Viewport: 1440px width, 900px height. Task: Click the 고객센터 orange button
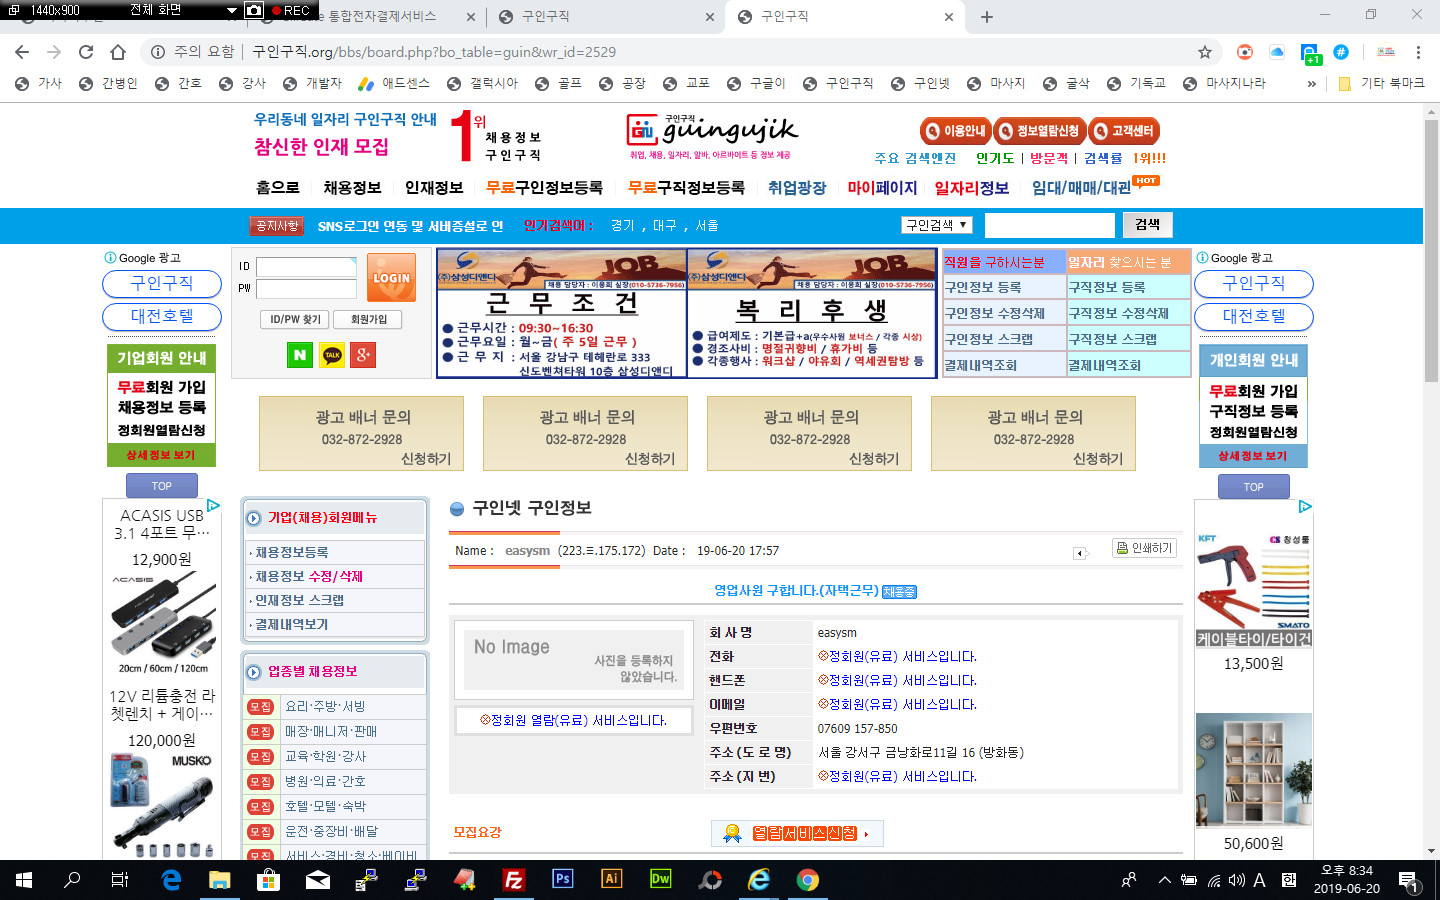coord(1124,131)
